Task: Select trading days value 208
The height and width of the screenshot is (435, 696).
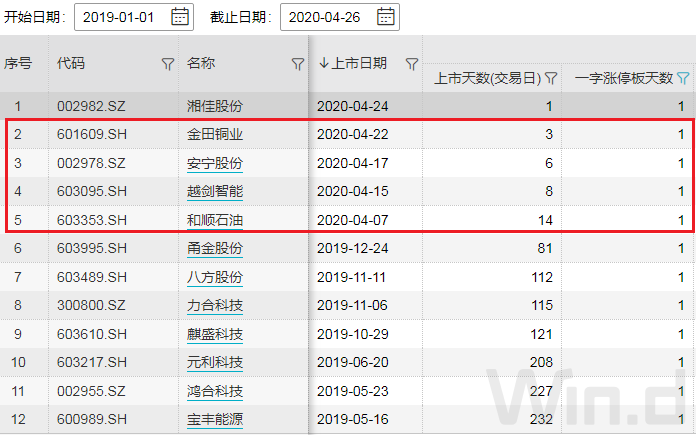Action: (x=542, y=362)
